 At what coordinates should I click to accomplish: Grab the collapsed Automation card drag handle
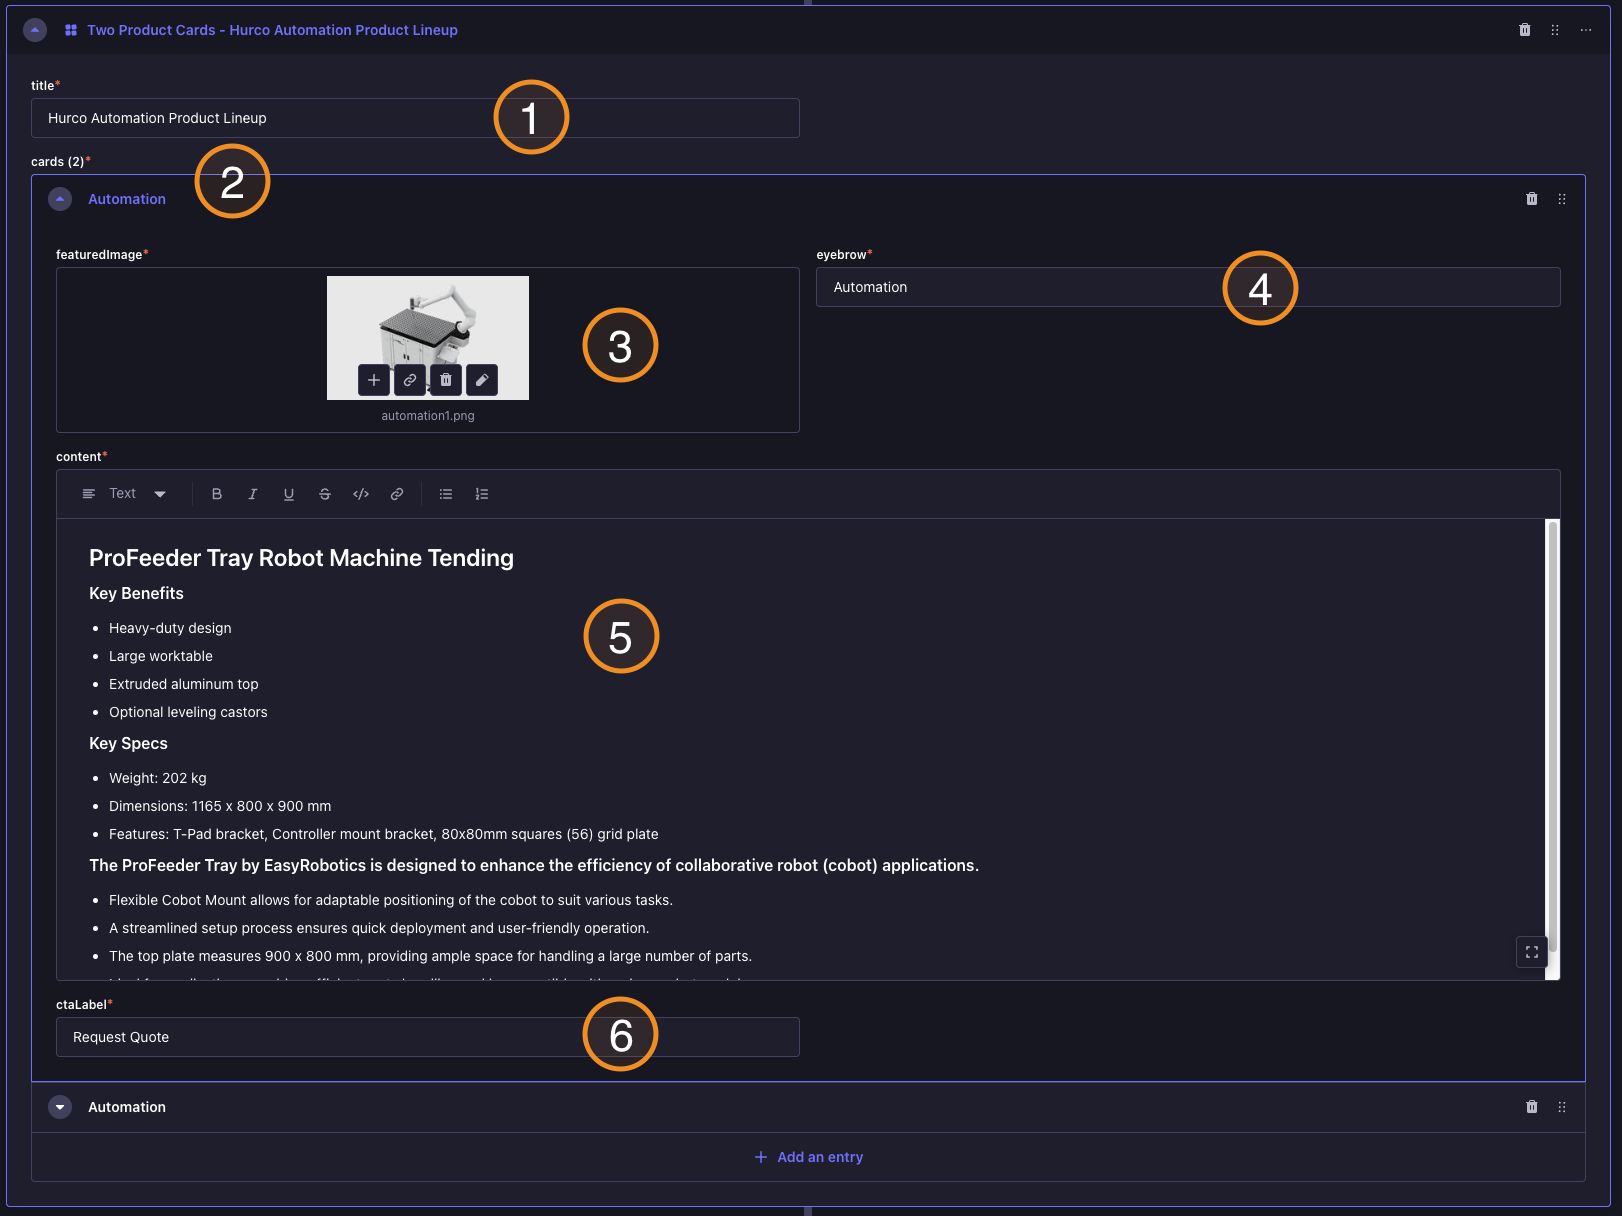tap(1562, 1107)
